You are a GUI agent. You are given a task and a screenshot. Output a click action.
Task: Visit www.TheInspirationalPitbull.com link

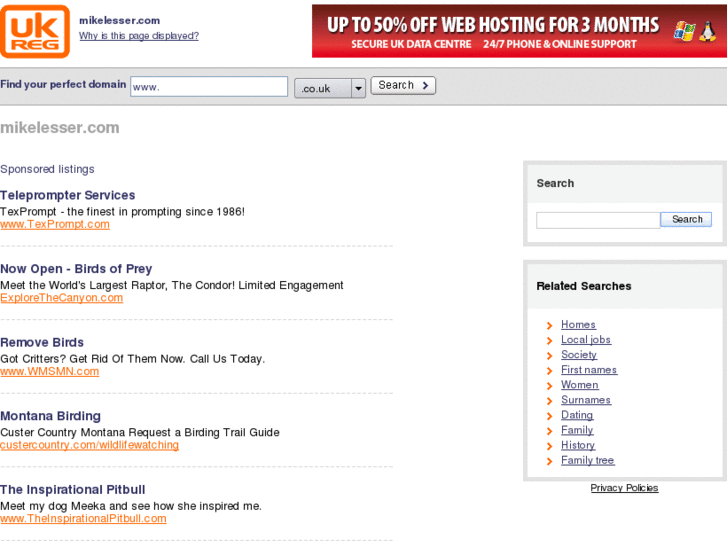tap(83, 519)
